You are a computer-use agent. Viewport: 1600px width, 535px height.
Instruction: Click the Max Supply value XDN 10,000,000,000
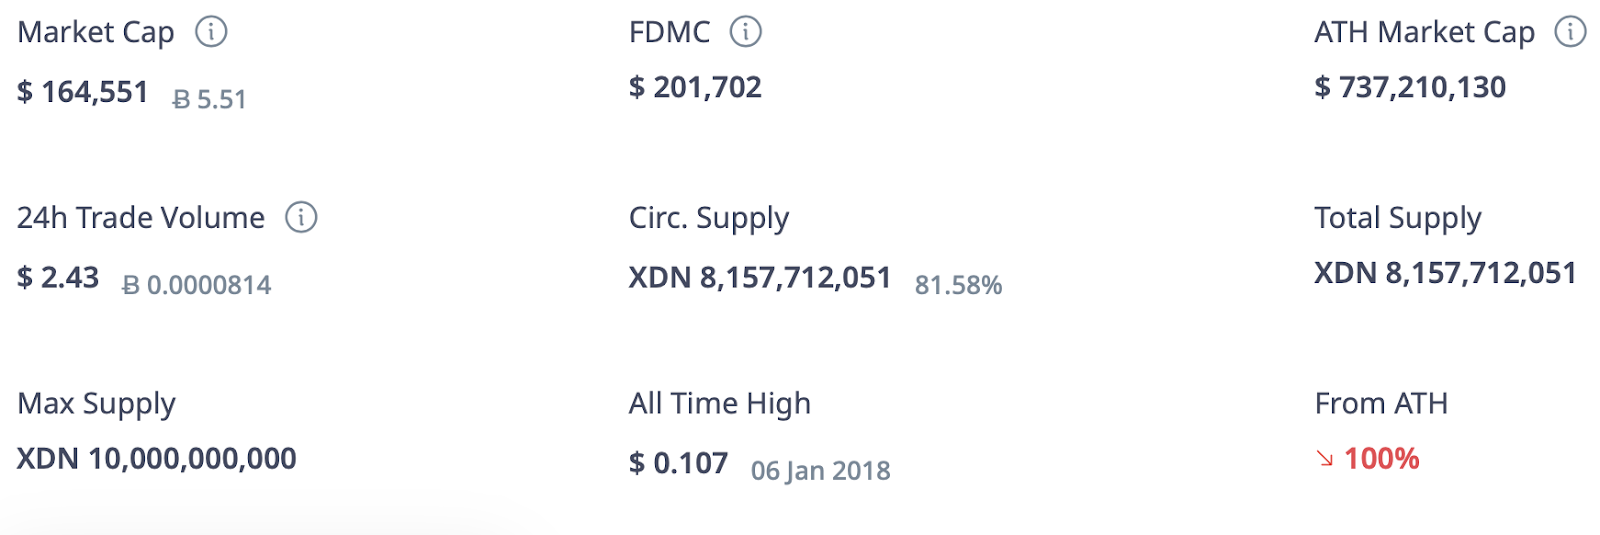tap(157, 459)
